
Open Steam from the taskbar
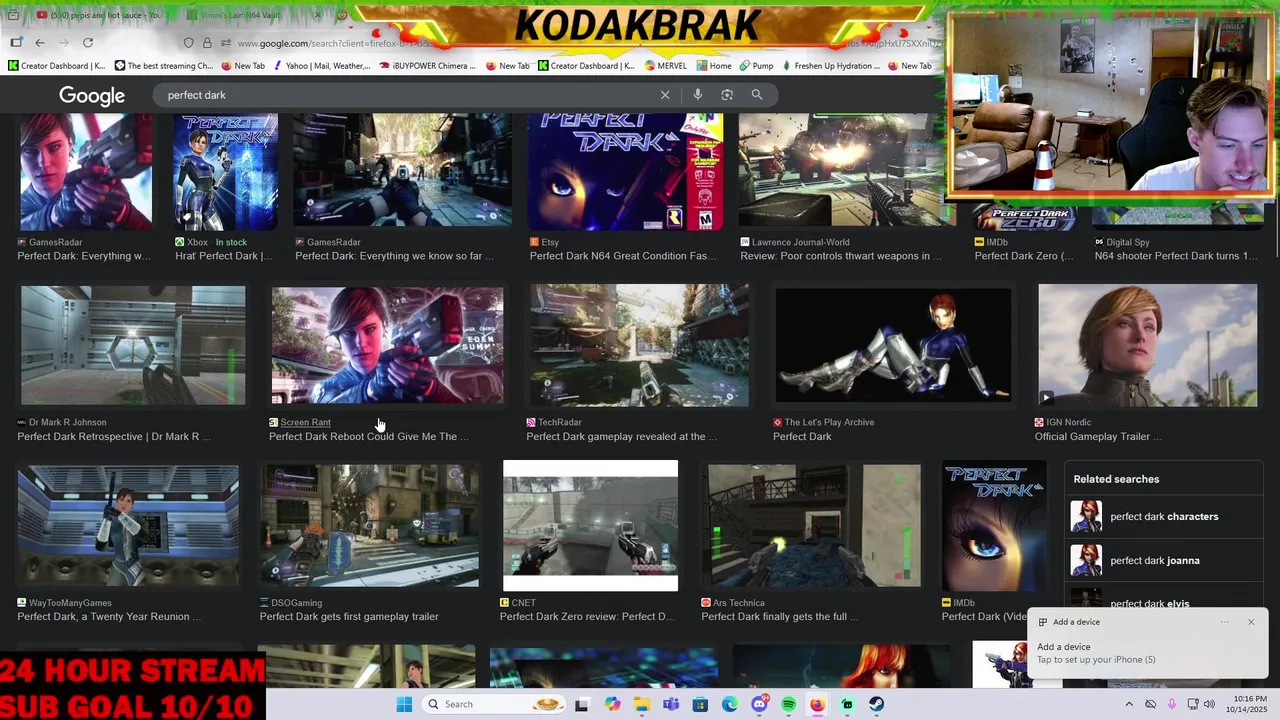(877, 704)
